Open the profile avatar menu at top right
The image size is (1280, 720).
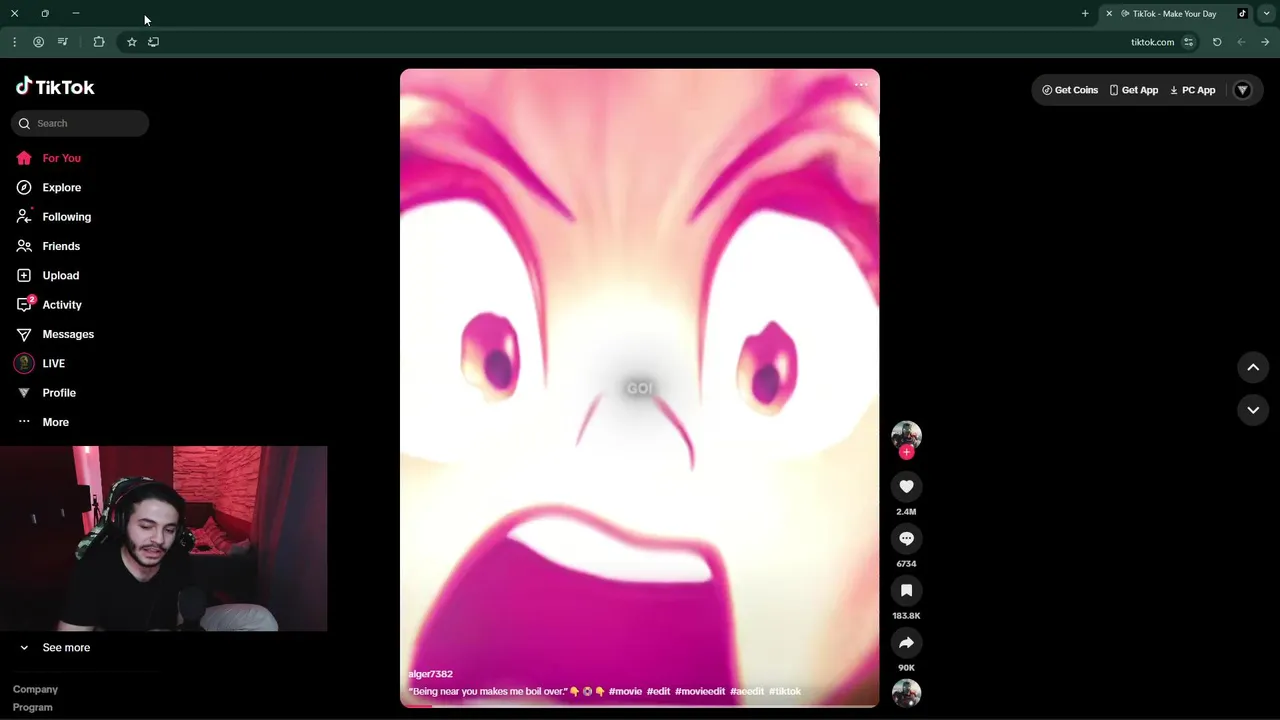pos(1243,90)
